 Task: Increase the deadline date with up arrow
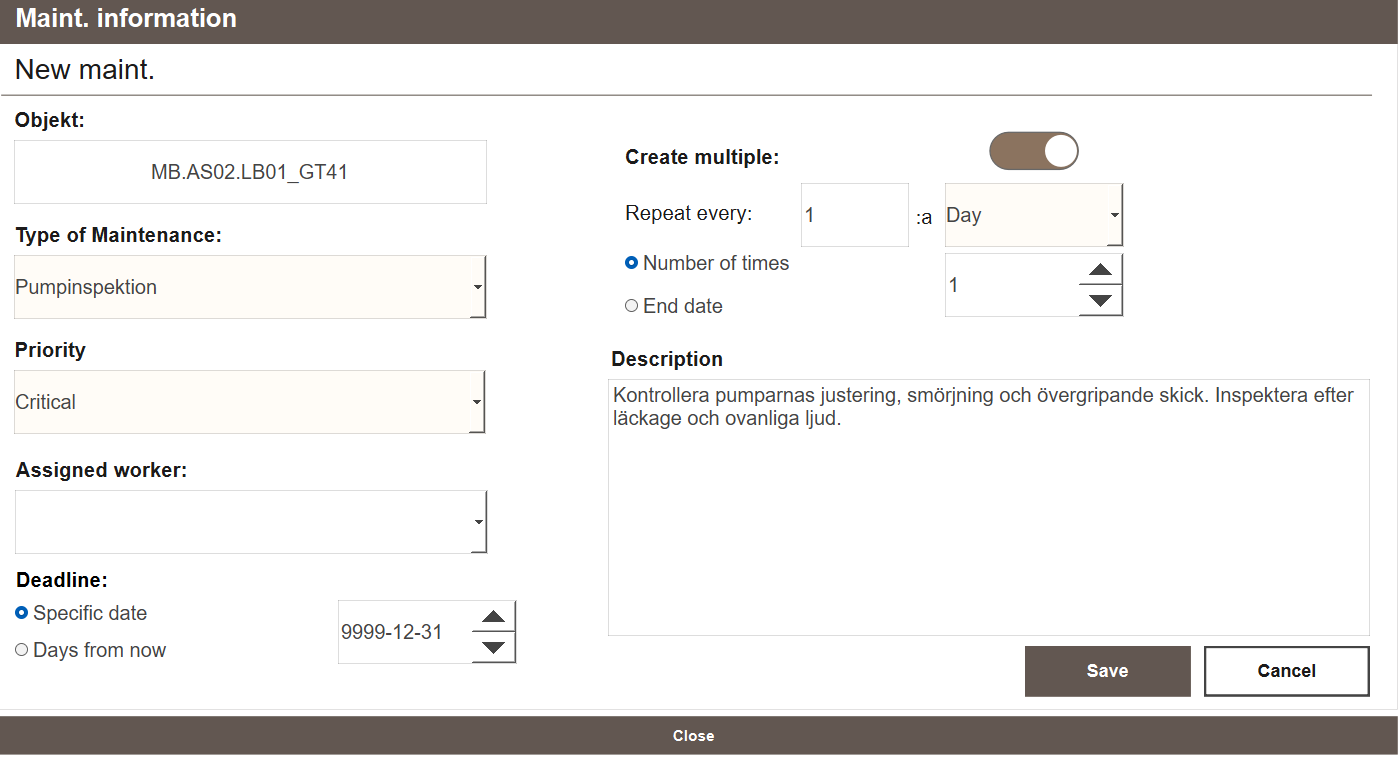pyautogui.click(x=493, y=617)
